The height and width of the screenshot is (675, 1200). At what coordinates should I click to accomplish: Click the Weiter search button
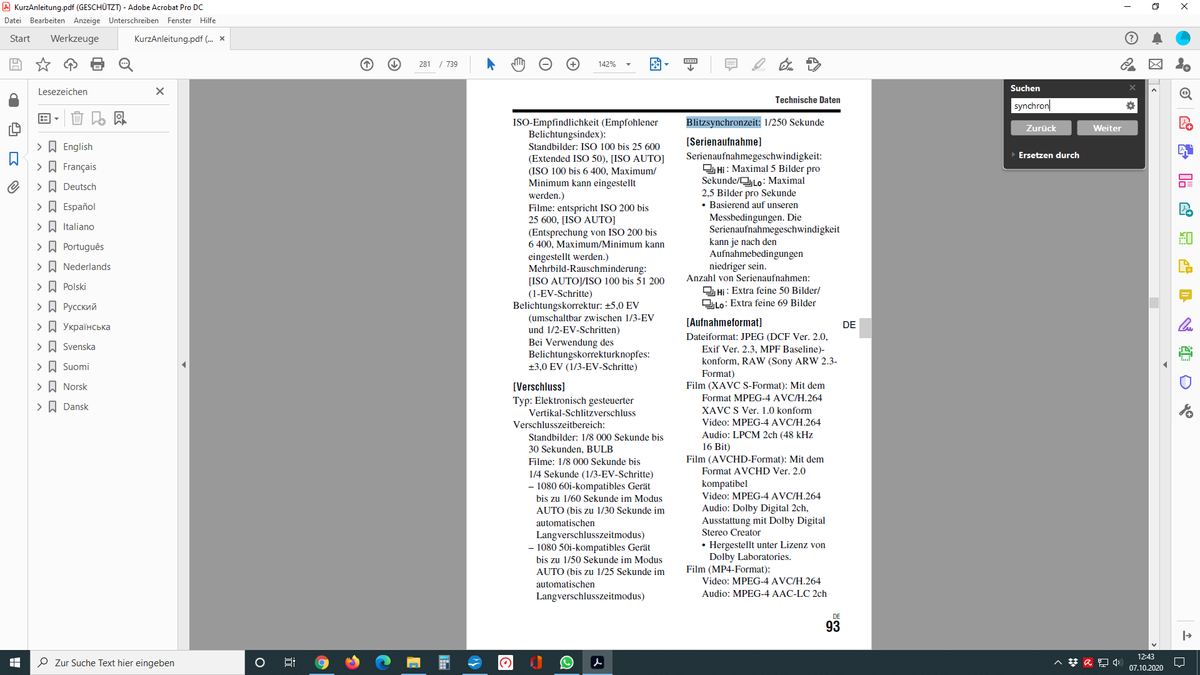(1106, 128)
